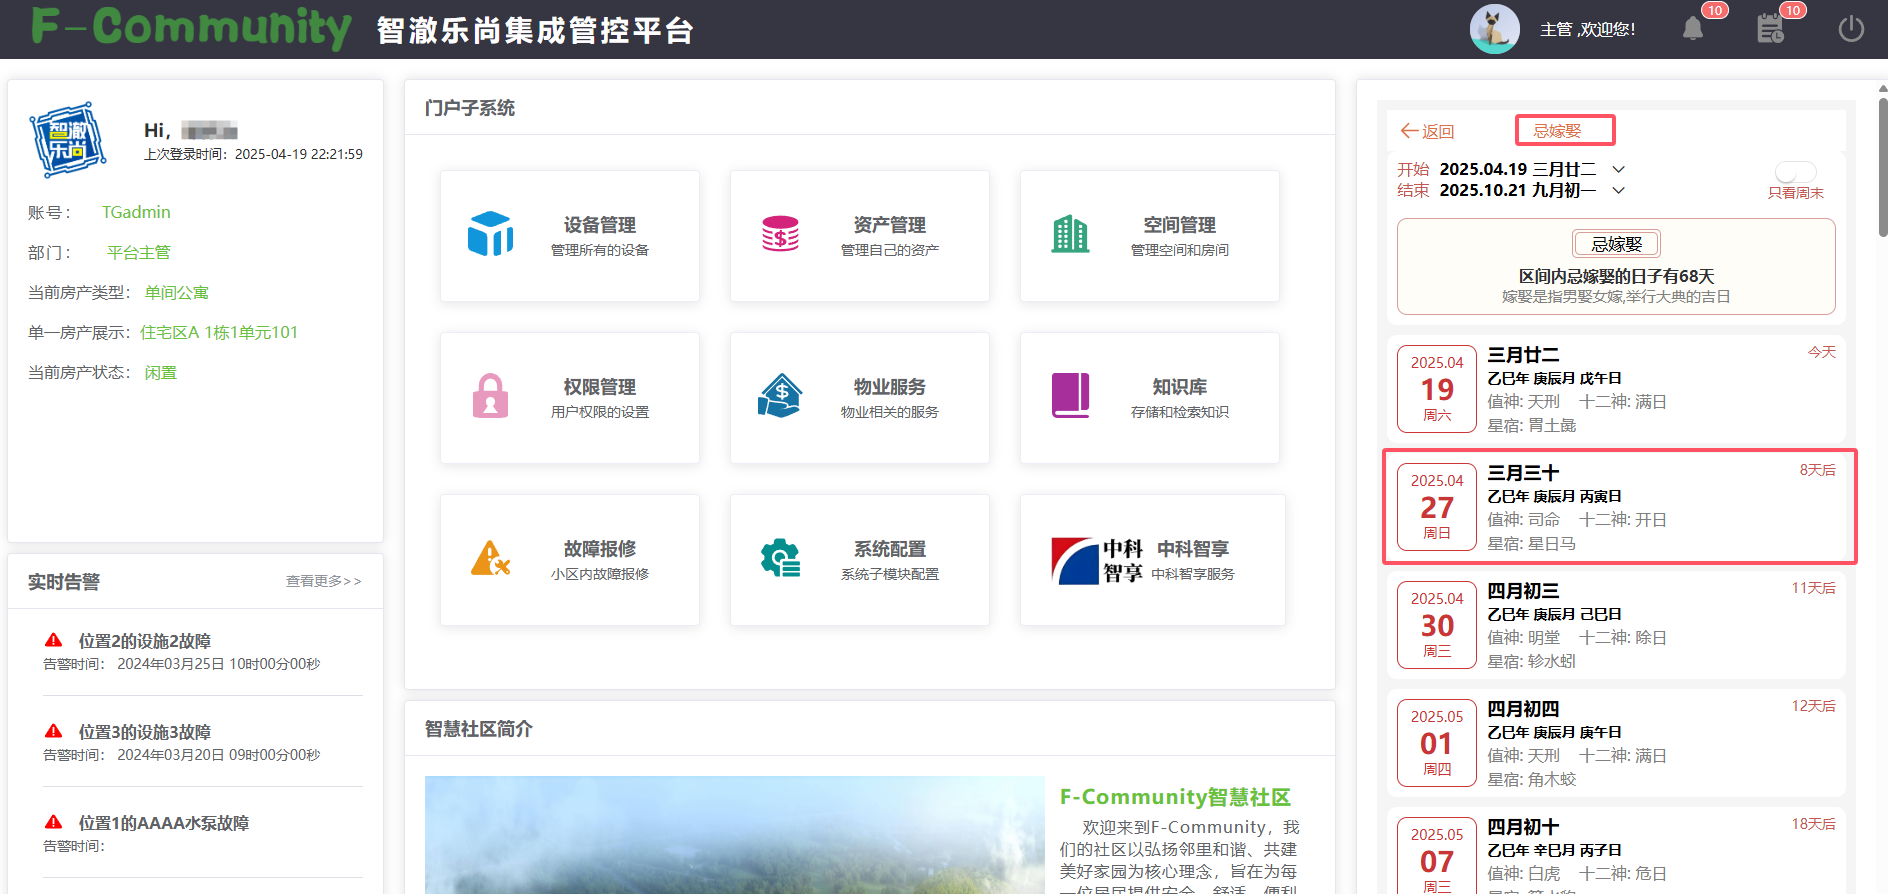Viewport: 1888px width, 894px height.
Task: Select the 2025.05 07 date box
Action: (x=1437, y=855)
